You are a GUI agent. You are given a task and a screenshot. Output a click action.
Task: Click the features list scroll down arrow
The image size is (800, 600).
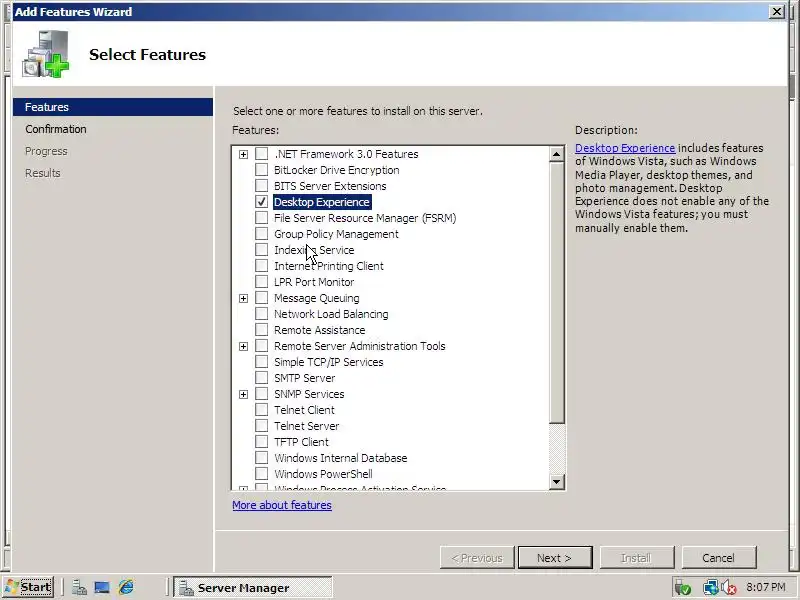point(557,481)
